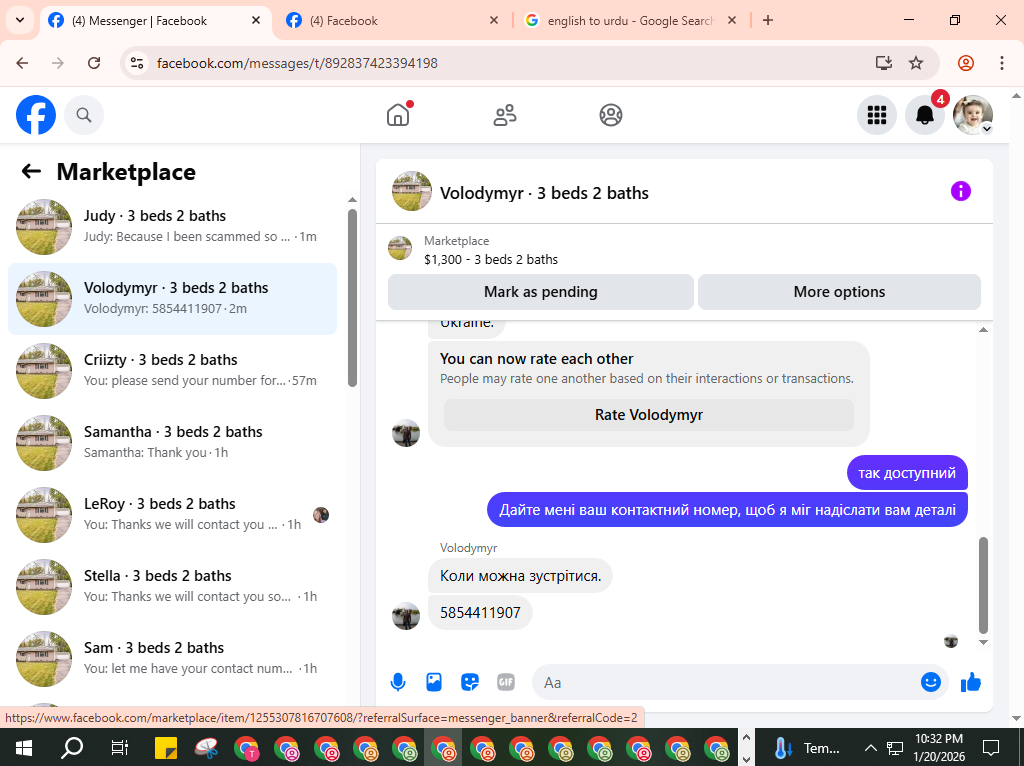Choose a GIF icon
Image resolution: width=1024 pixels, height=766 pixels.
[506, 682]
